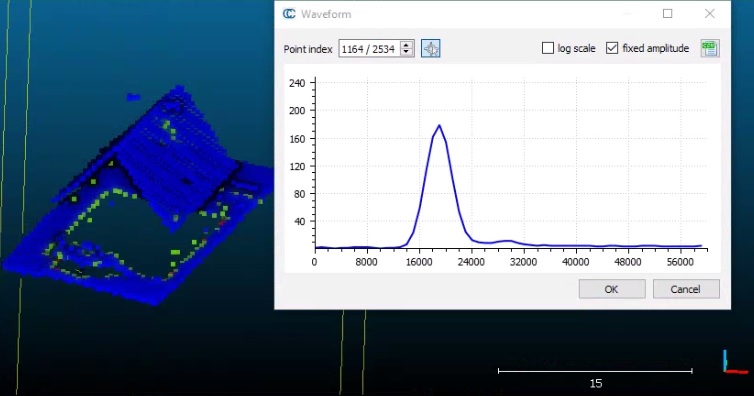Click the fixed amplitude label text
This screenshot has height=396, width=754.
coord(655,48)
